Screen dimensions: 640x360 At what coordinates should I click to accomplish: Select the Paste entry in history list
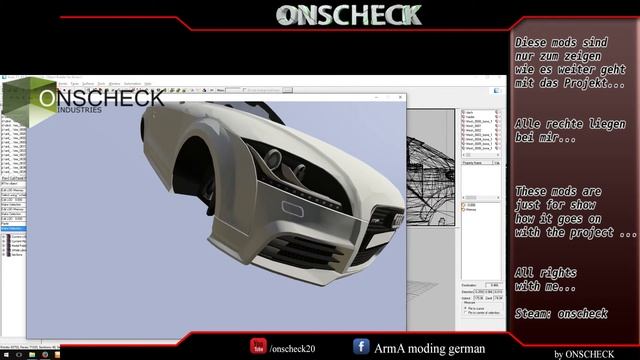(x=13, y=224)
